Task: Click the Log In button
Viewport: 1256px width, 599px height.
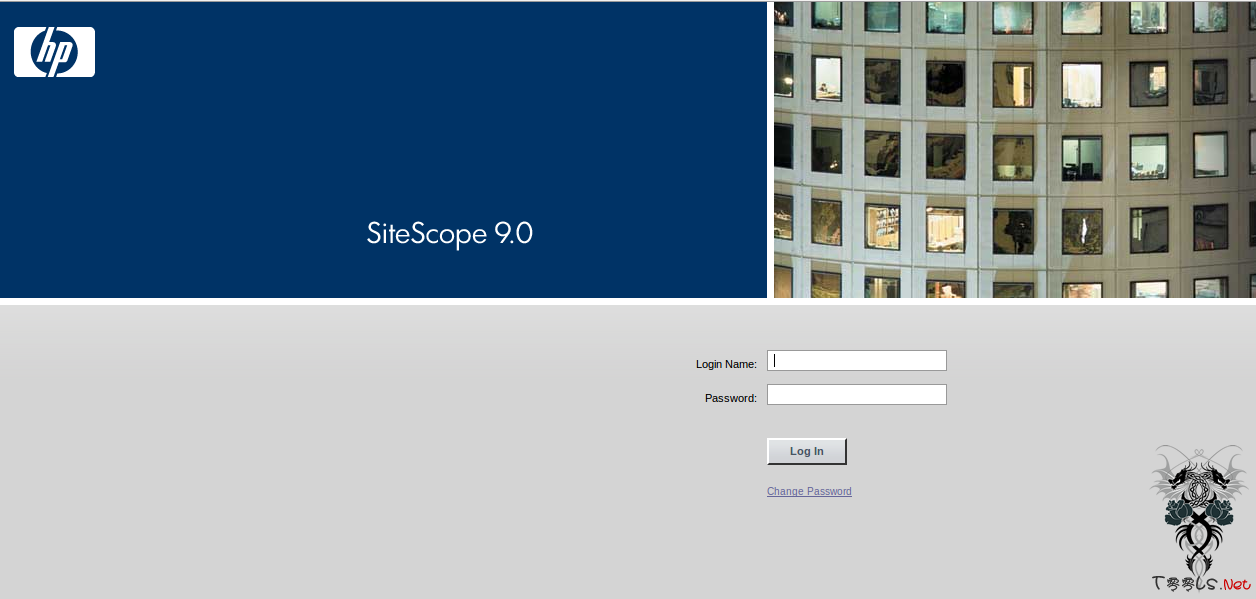Action: click(807, 451)
